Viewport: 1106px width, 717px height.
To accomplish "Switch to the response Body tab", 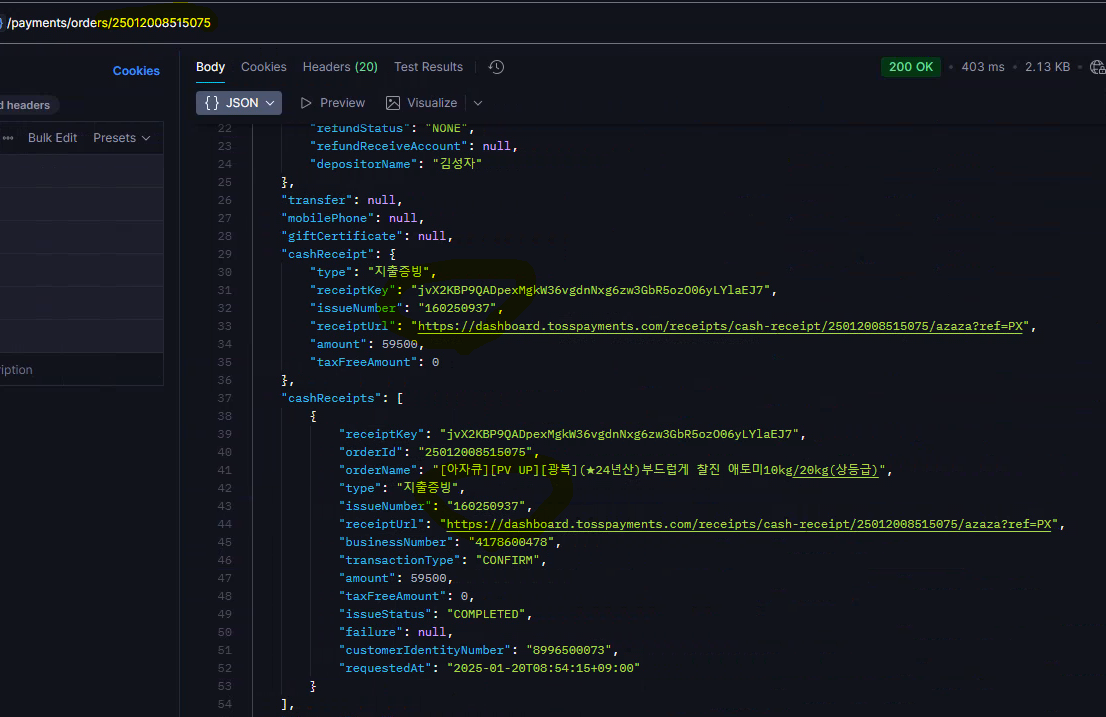I will coord(210,67).
